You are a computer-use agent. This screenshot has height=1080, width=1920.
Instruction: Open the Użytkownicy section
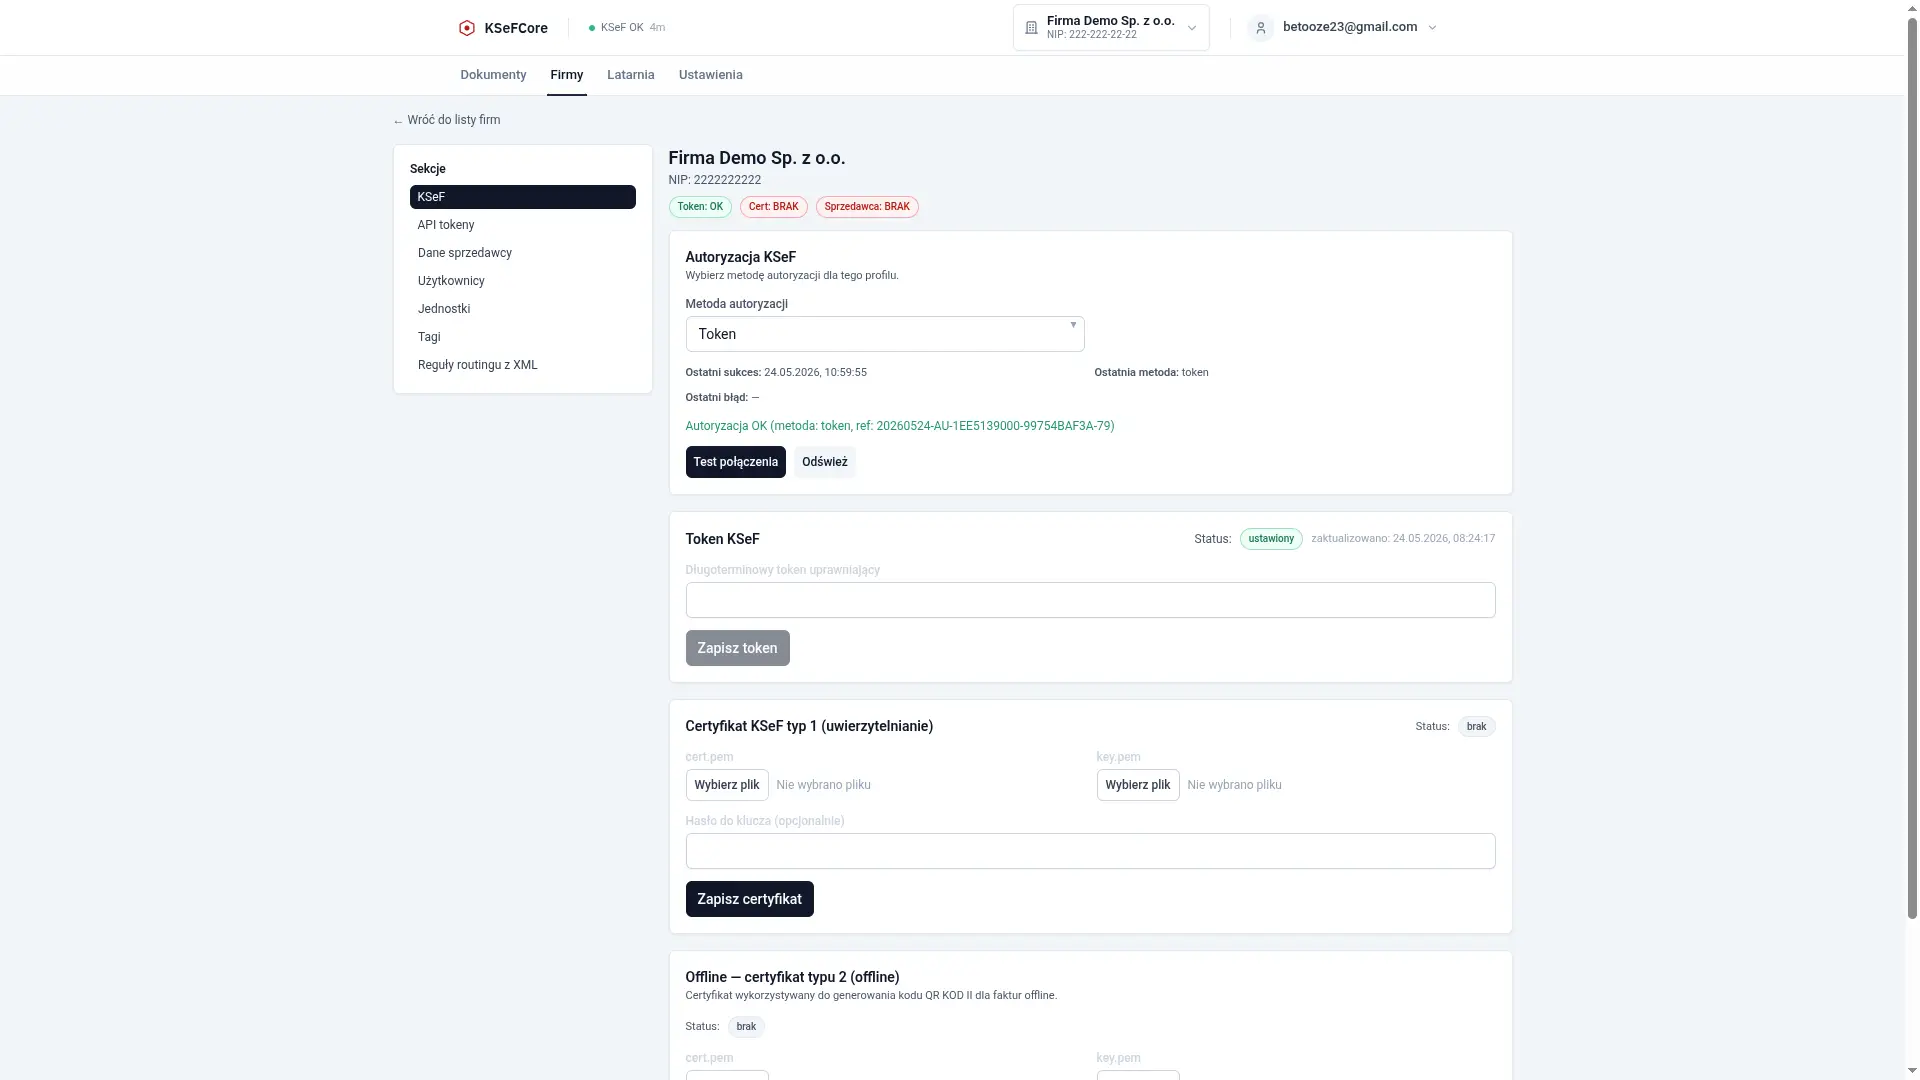pos(522,281)
